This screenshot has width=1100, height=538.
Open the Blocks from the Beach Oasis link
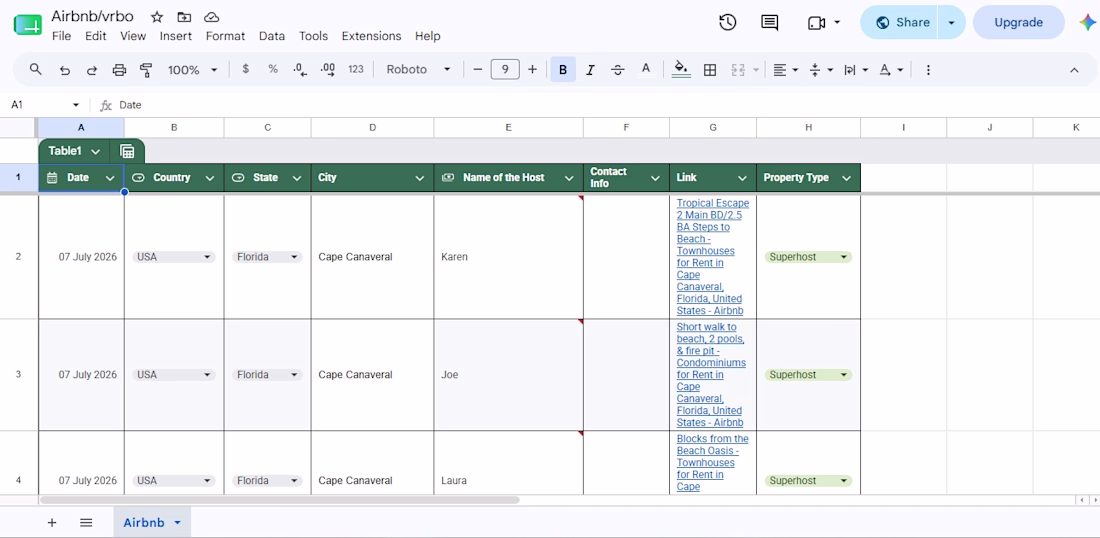point(713,462)
